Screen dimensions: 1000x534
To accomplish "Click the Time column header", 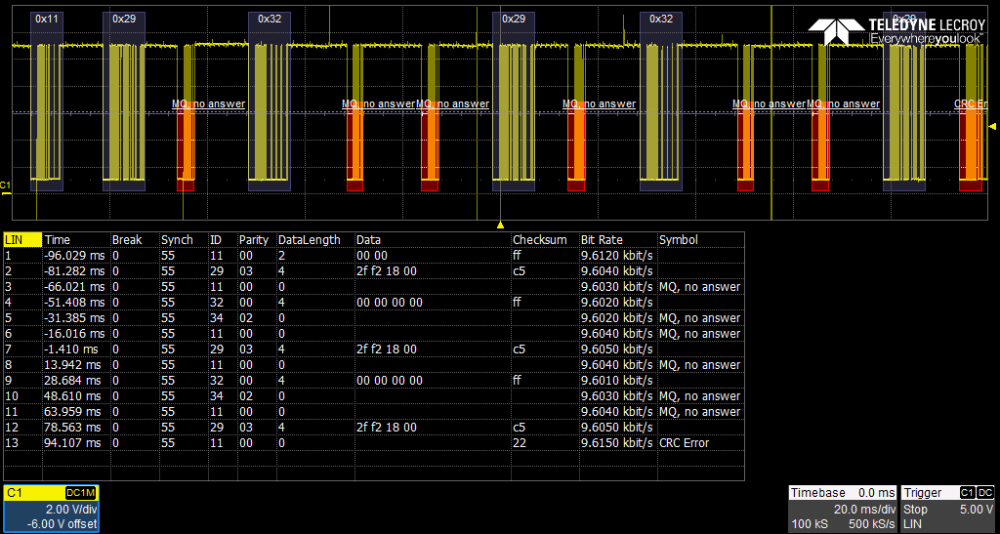I will click(58, 240).
